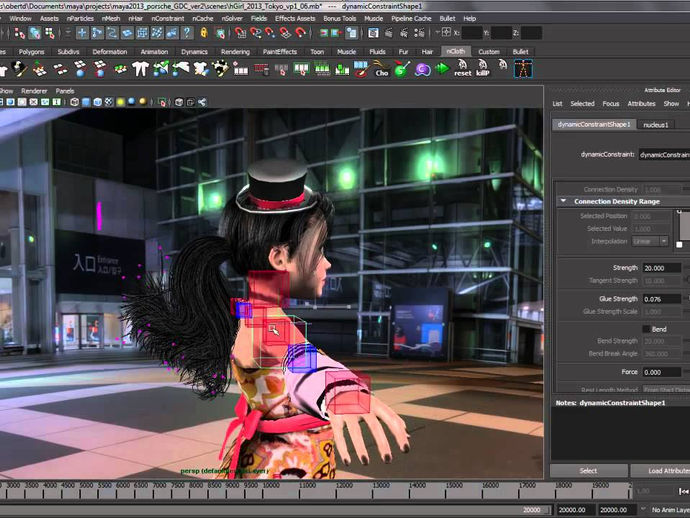The image size is (690, 518).
Task: Switch to dynamicConstraintShape1 tab
Action: (594, 125)
